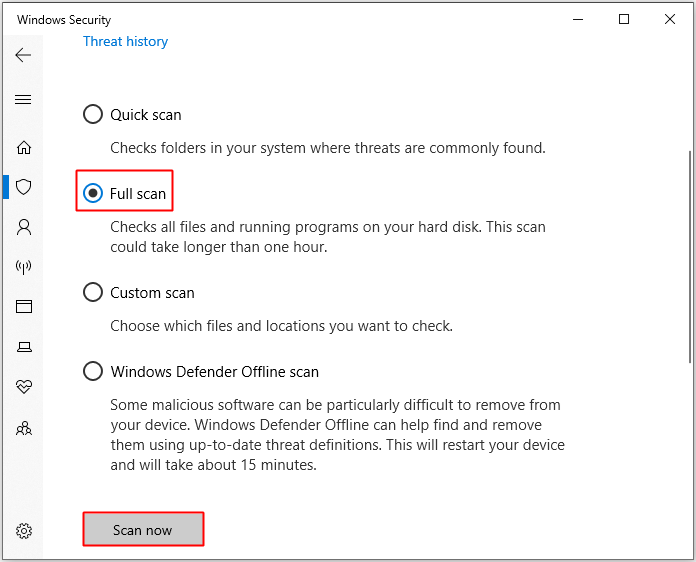Select Windows Defender Offline scan
Viewport: 696px width, 562px height.
[x=93, y=372]
